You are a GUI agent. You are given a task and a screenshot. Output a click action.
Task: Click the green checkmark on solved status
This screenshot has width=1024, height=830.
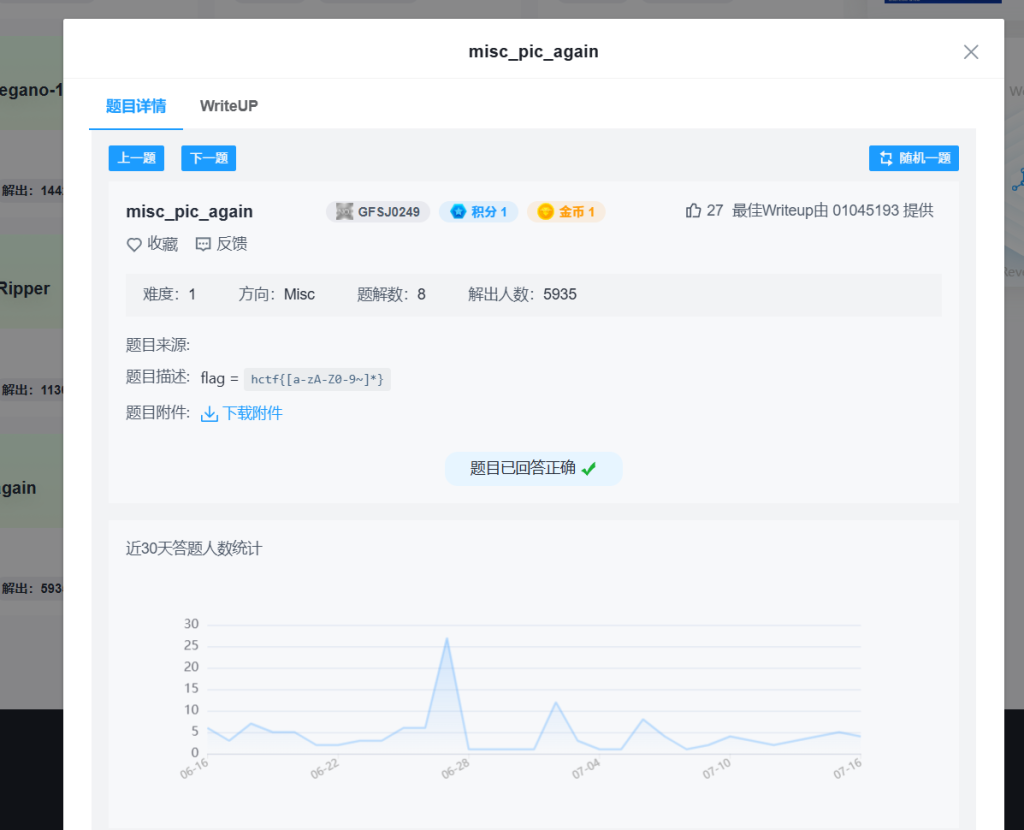(x=589, y=468)
